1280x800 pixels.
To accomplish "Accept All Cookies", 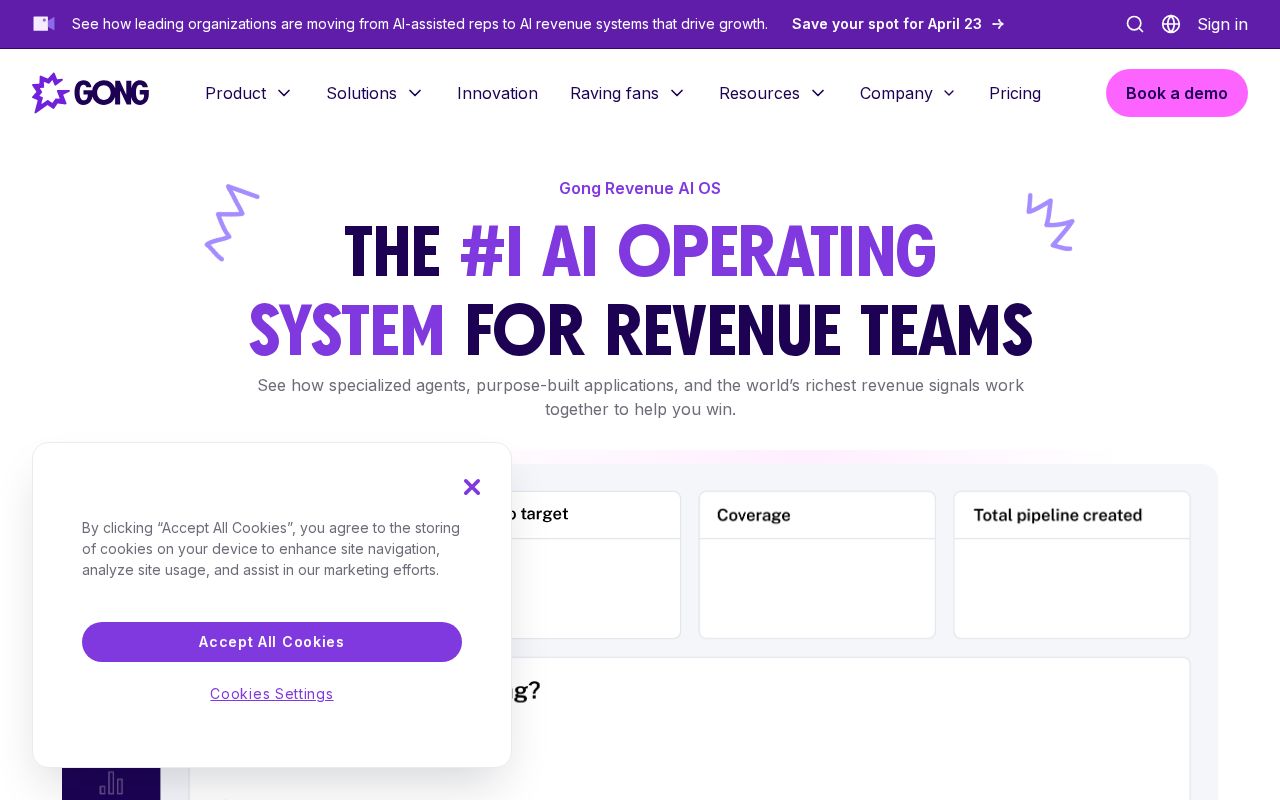I will point(271,642).
